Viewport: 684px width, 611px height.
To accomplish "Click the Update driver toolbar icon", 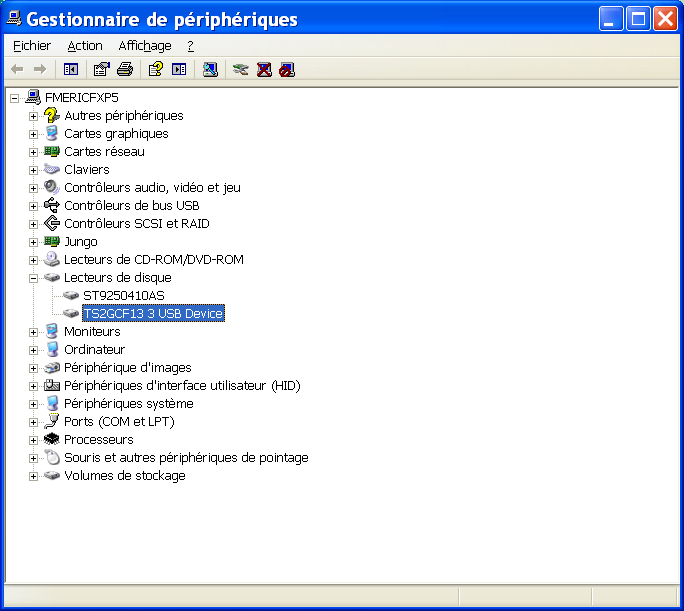I will click(x=240, y=69).
